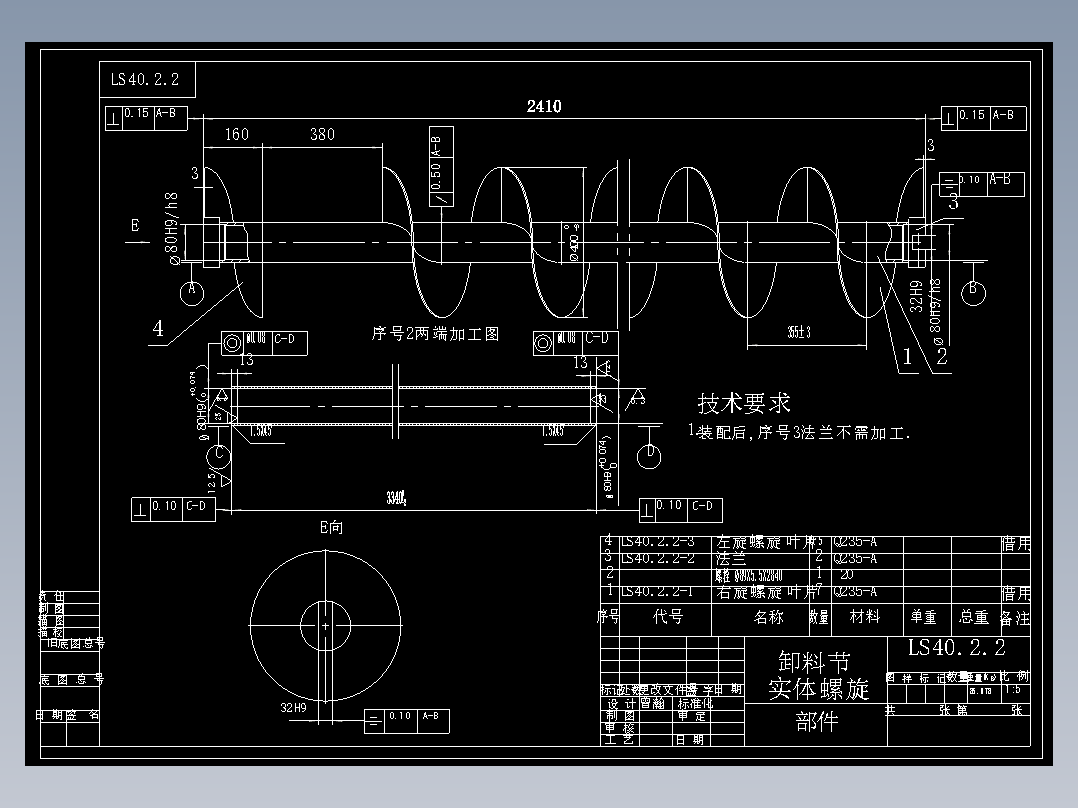Select the 技术要求 heading text
1078x808 pixels.
pyautogui.click(x=745, y=402)
